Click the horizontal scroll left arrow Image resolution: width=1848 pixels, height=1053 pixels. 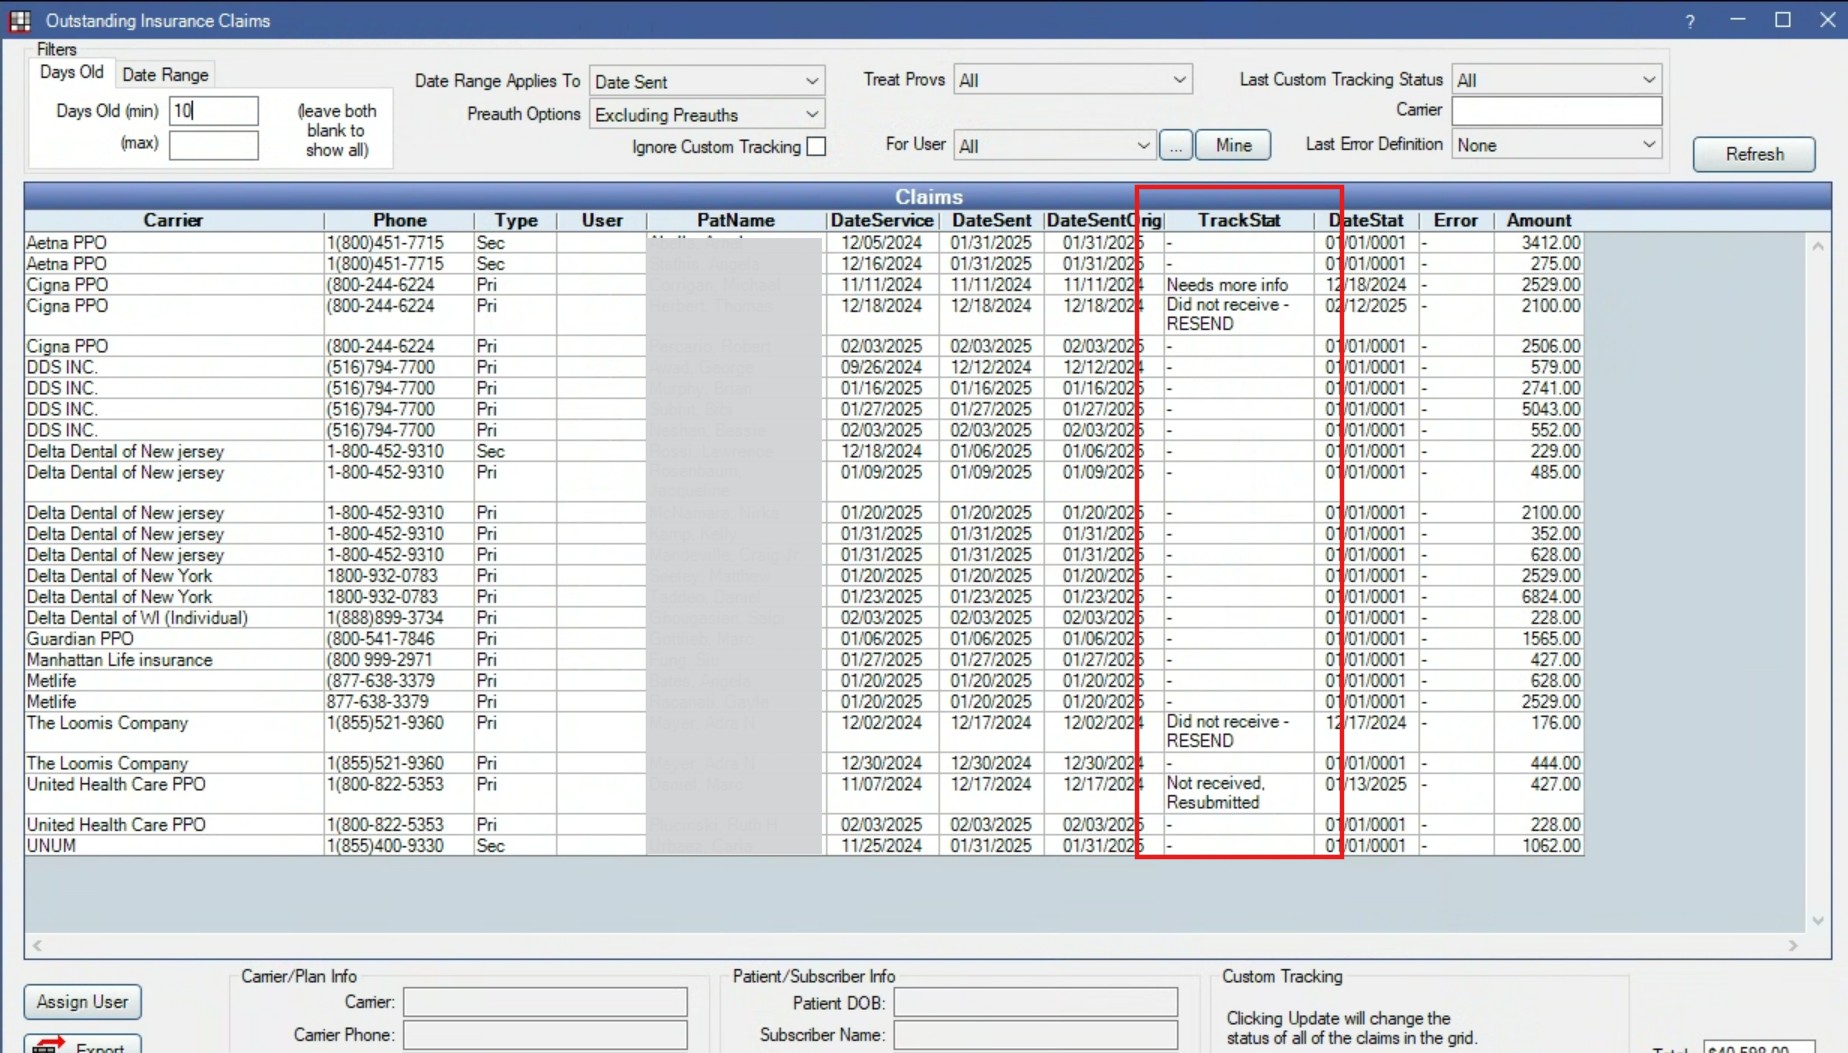tap(37, 946)
